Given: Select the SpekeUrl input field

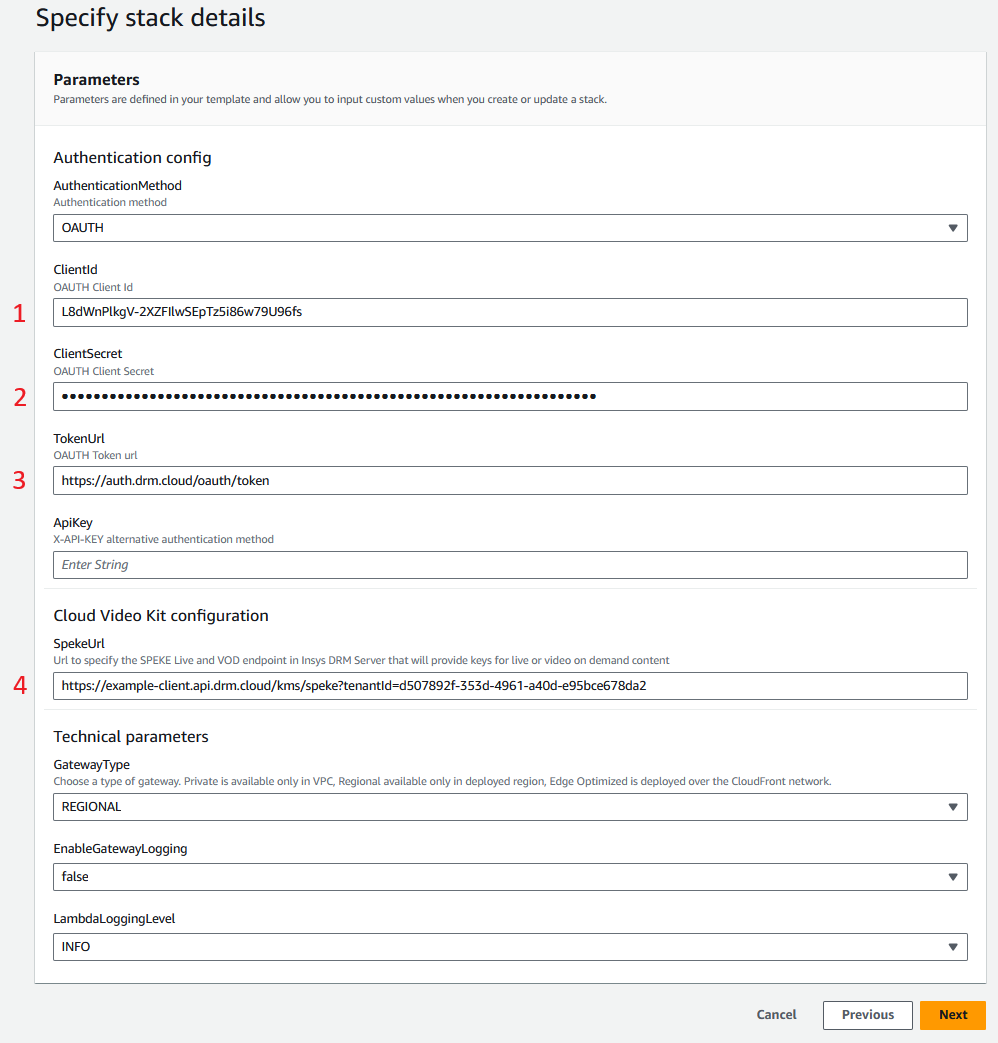Looking at the screenshot, I should pyautogui.click(x=509, y=686).
